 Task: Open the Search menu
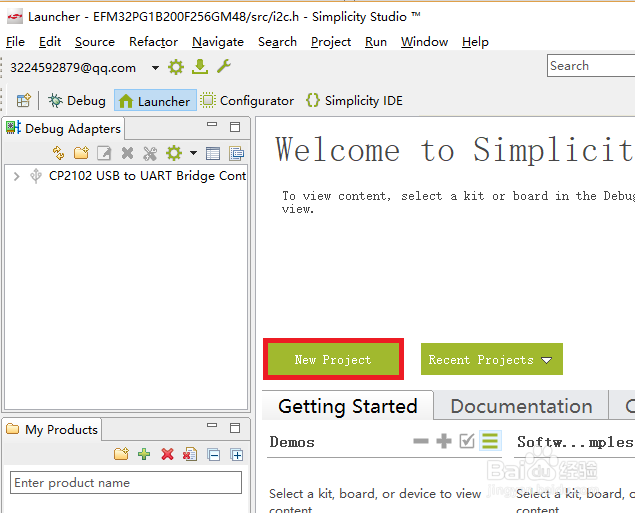277,42
